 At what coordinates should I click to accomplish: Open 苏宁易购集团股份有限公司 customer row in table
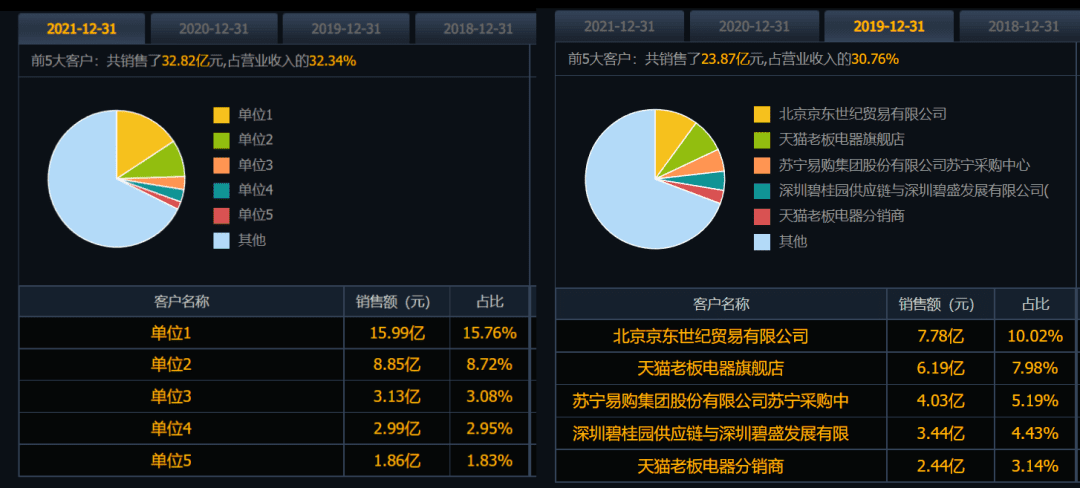(710, 402)
